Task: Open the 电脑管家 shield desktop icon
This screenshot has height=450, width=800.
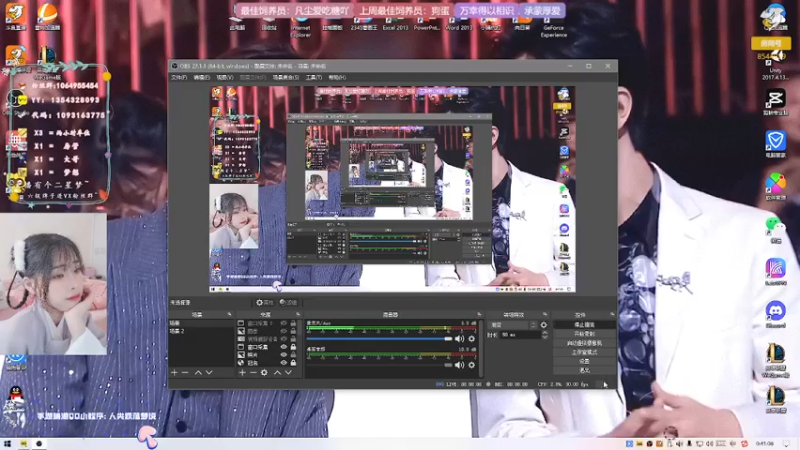Action: 775,144
